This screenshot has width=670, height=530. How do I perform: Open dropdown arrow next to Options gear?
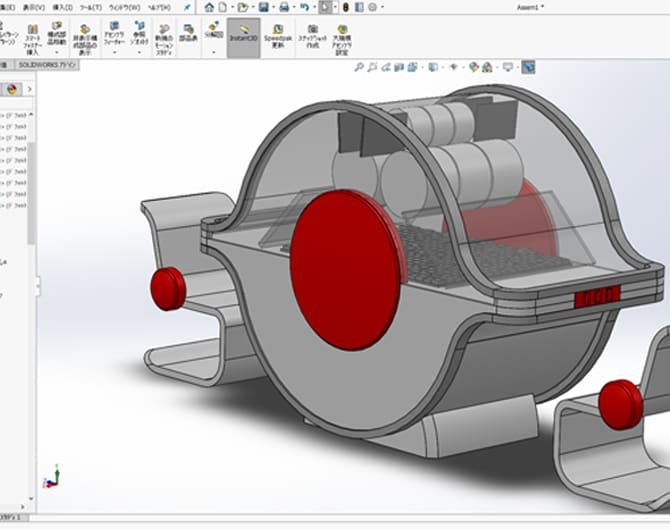pos(382,7)
